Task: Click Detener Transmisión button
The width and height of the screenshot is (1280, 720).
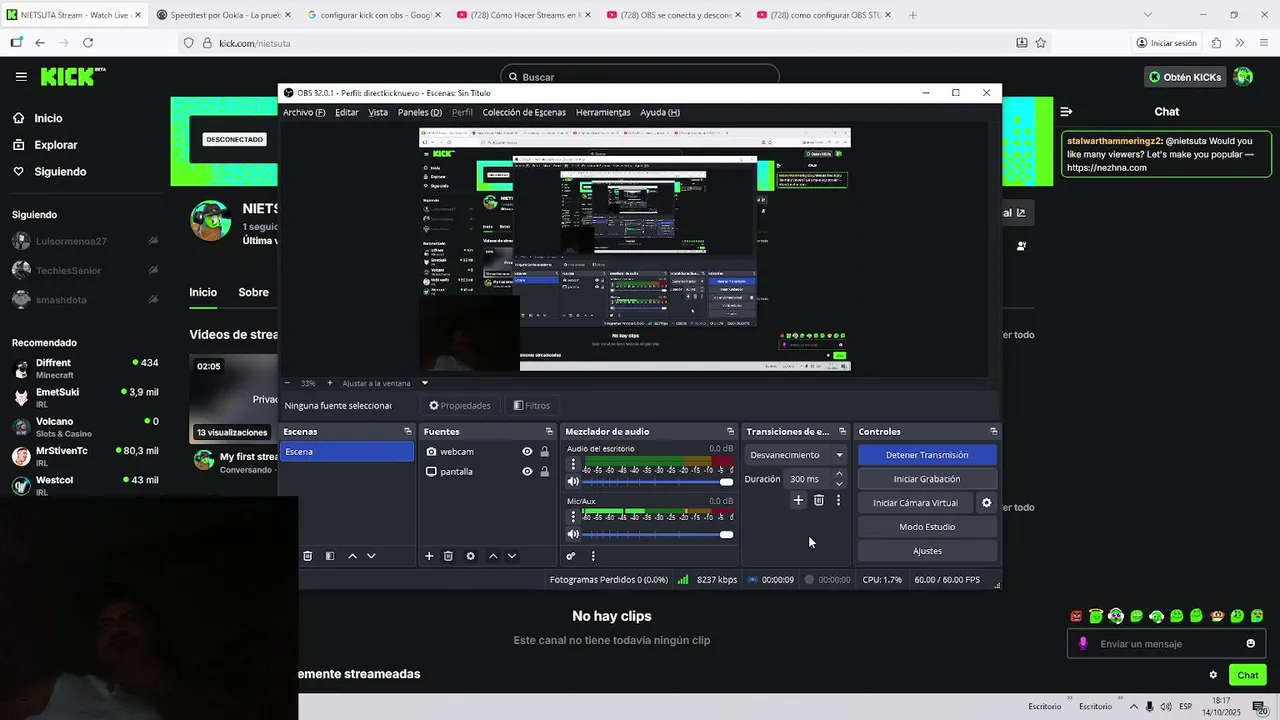Action: [x=927, y=455]
